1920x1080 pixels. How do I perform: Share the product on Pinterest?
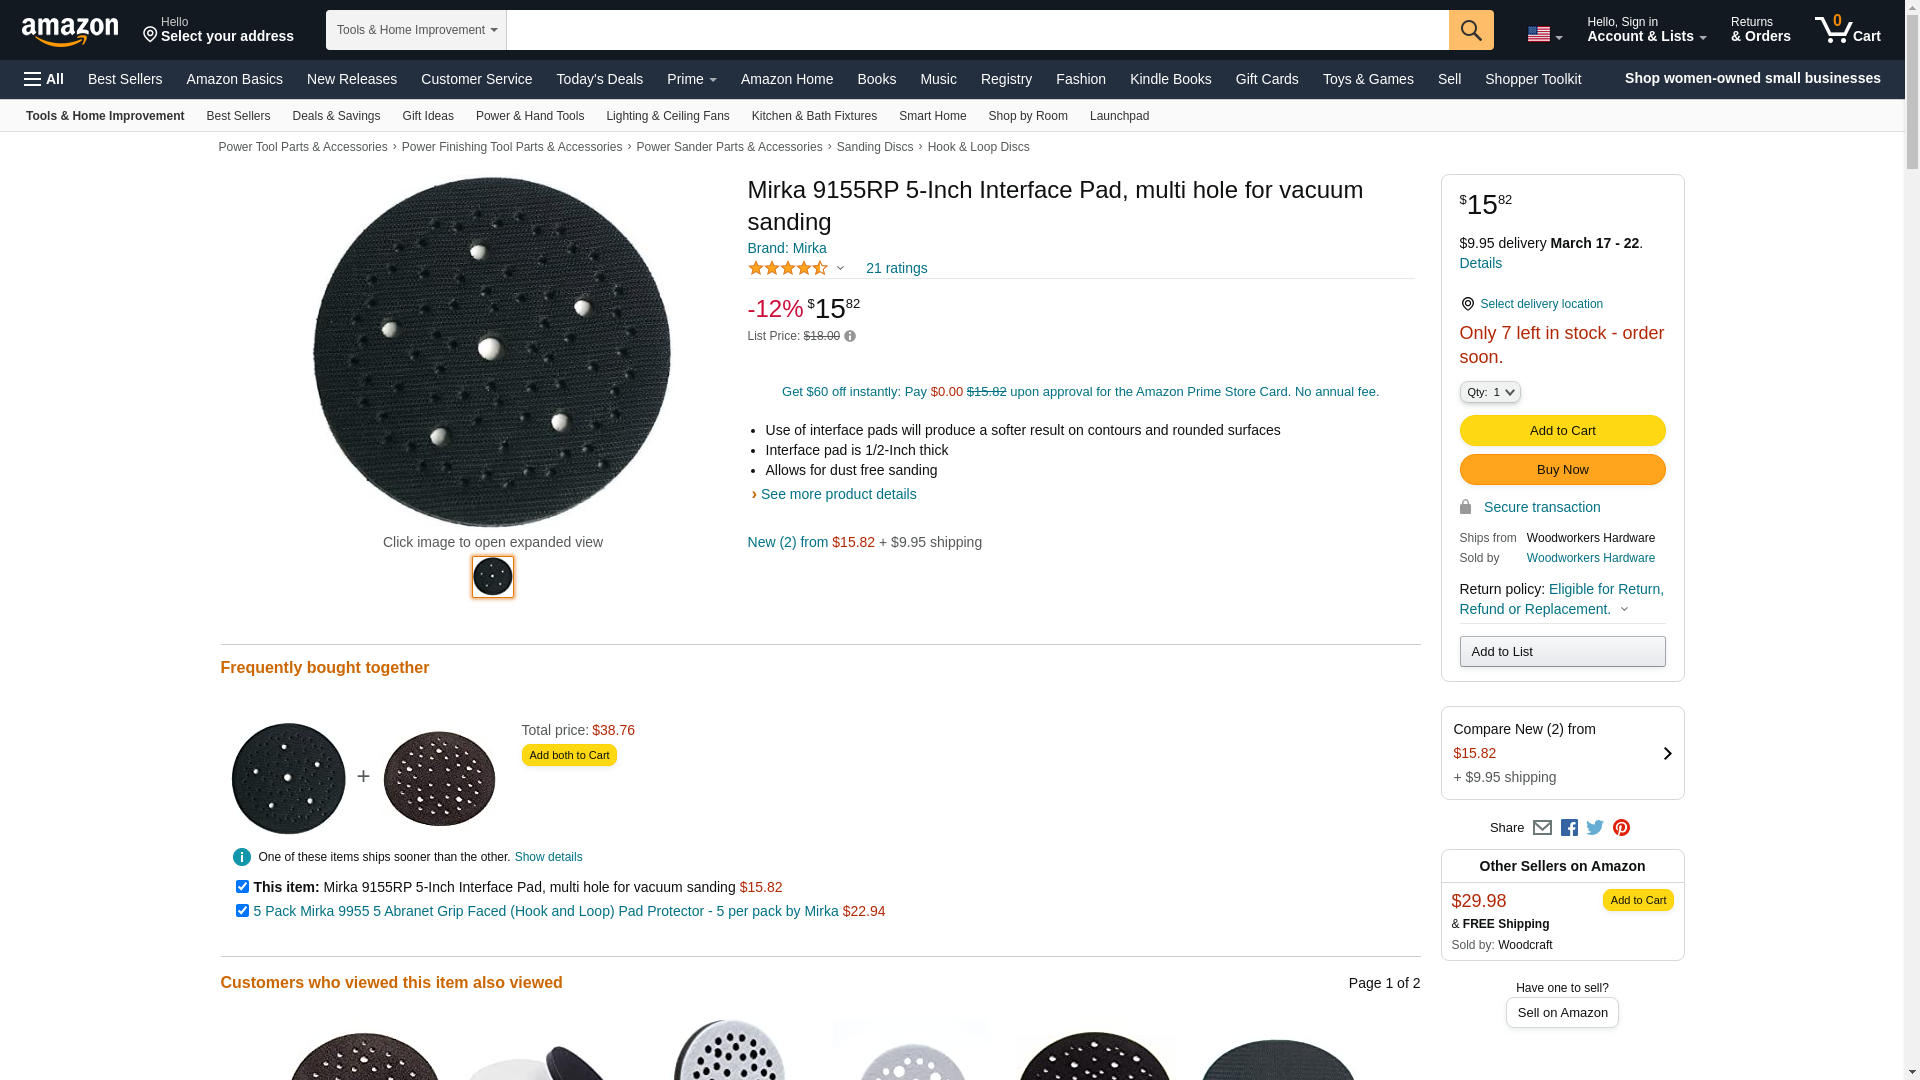1621,828
